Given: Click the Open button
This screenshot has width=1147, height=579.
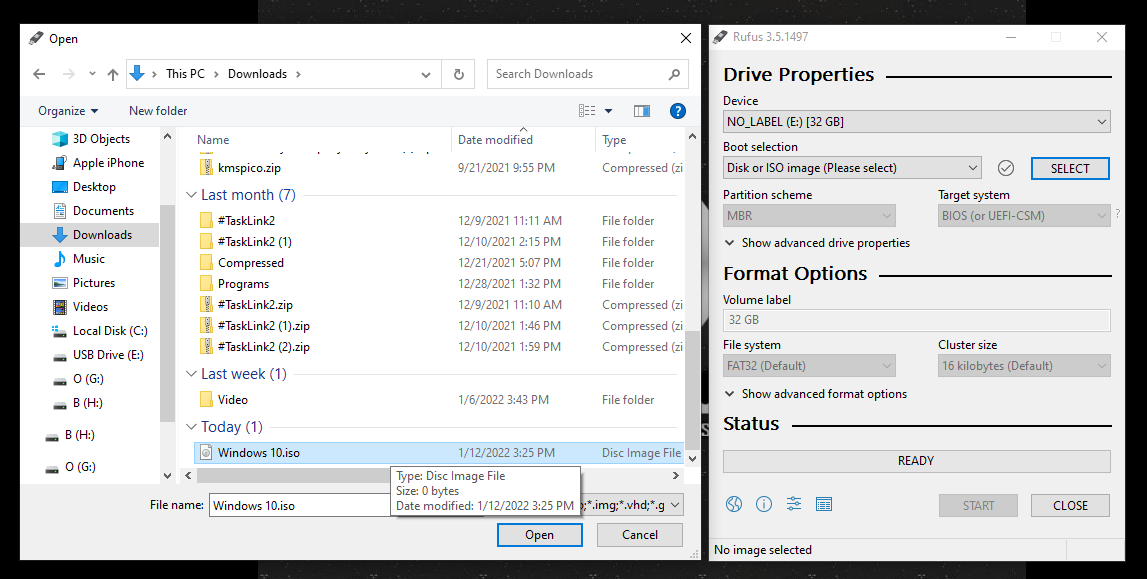Looking at the screenshot, I should (x=539, y=535).
